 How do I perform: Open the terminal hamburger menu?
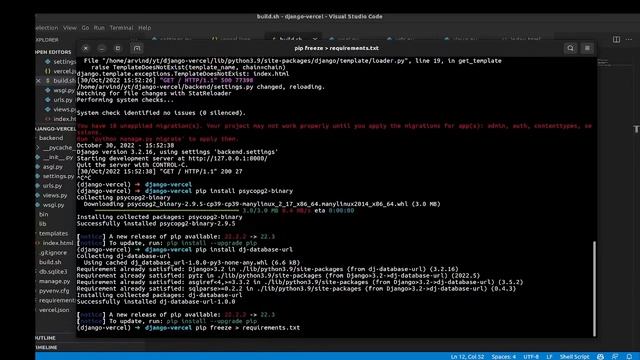587,48
